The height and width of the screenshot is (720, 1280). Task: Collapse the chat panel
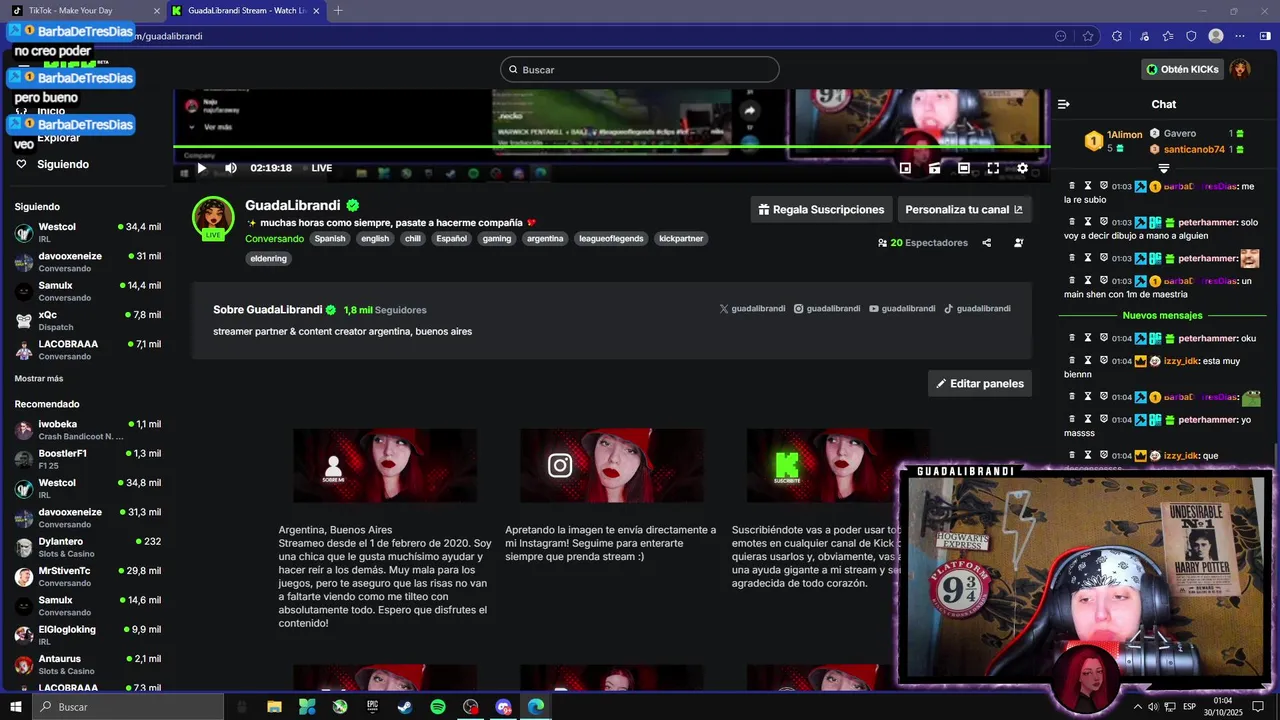tap(1064, 104)
